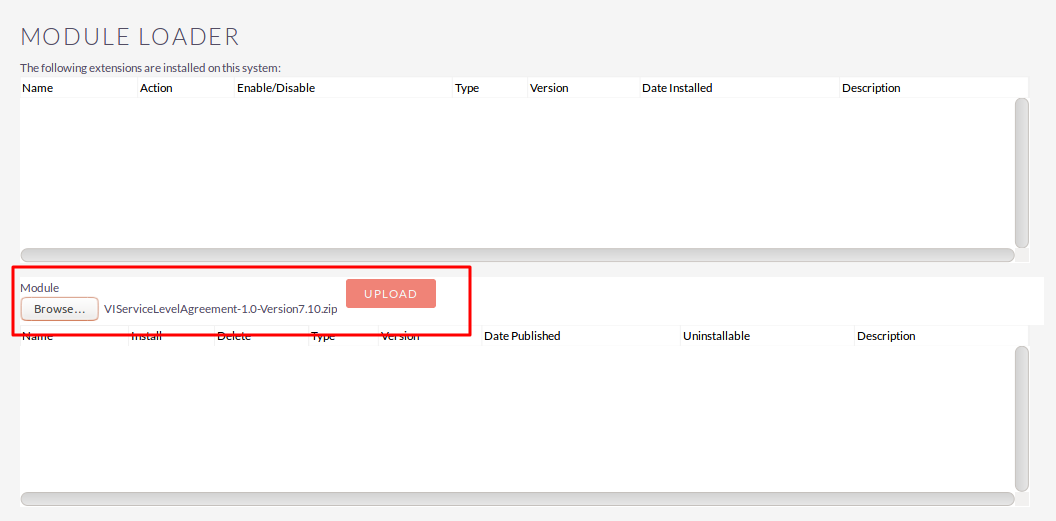Image resolution: width=1056 pixels, height=521 pixels.
Task: Click the installed extensions description sentence
Action: [x=150, y=68]
